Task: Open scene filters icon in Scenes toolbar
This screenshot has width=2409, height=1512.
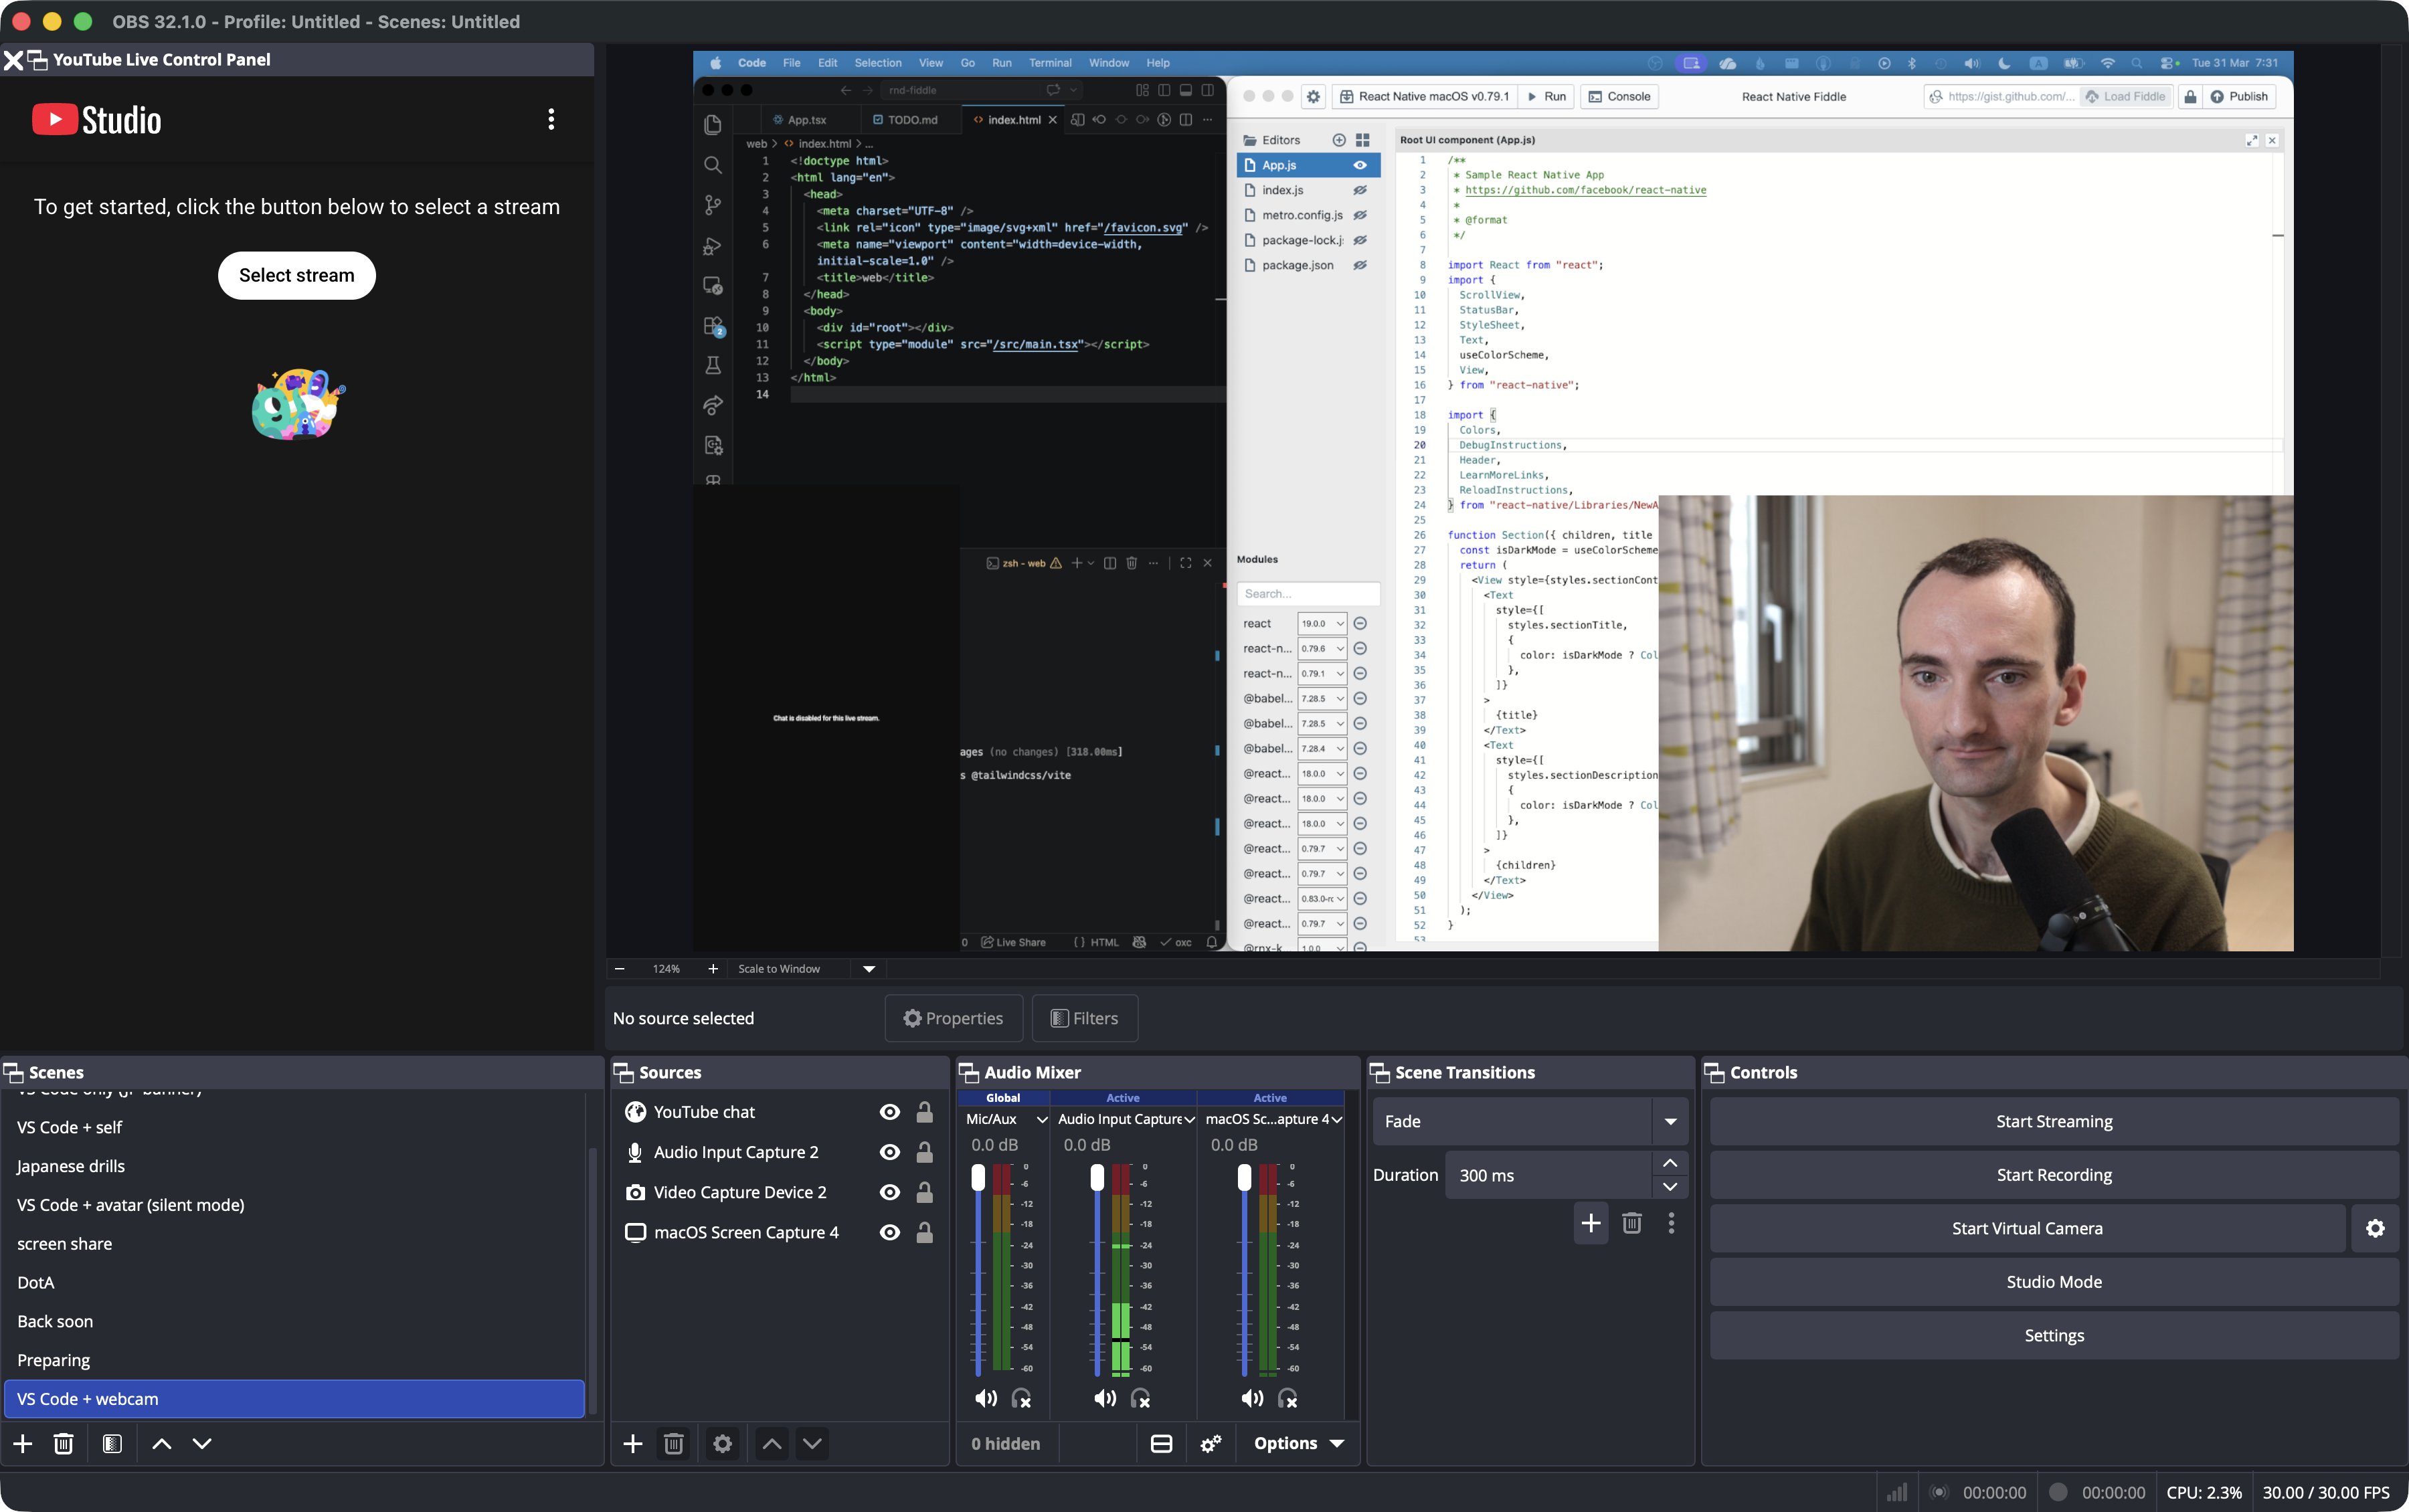Action: [x=112, y=1443]
